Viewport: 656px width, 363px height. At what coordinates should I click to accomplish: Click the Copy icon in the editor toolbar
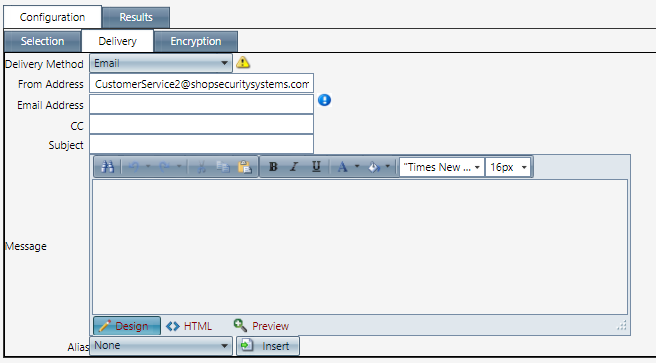point(223,167)
